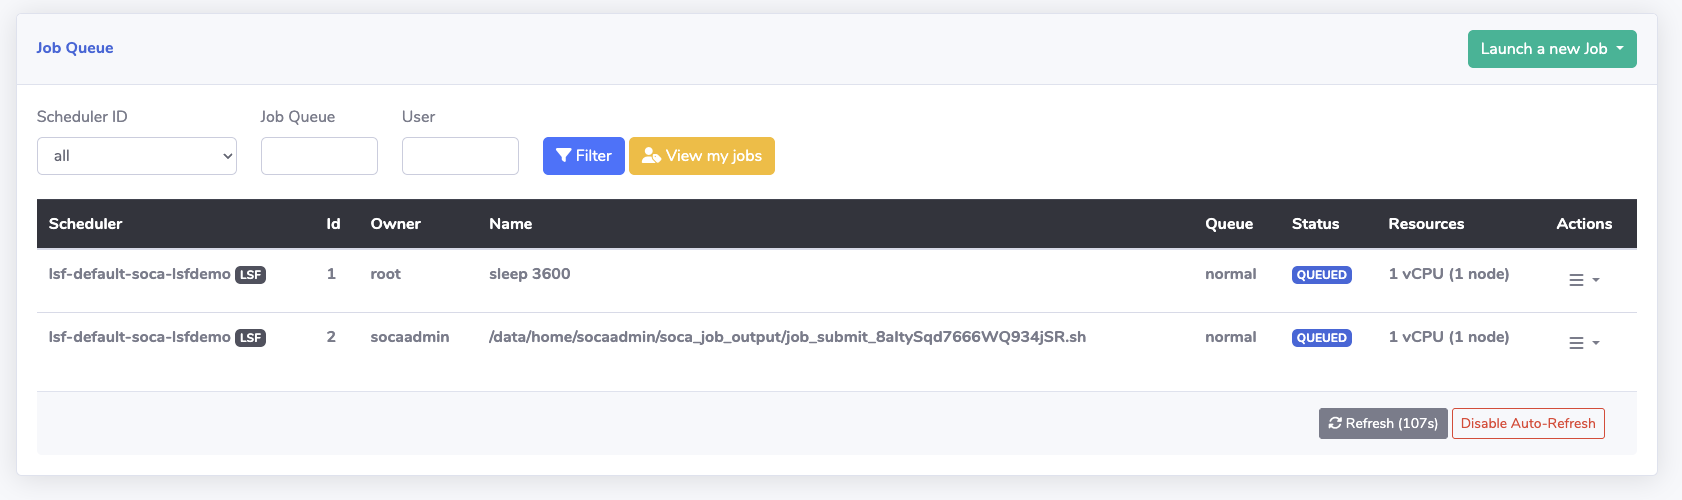The image size is (1682, 500).
Task: Select the sleep 3600 job name
Action: pyautogui.click(x=529, y=274)
